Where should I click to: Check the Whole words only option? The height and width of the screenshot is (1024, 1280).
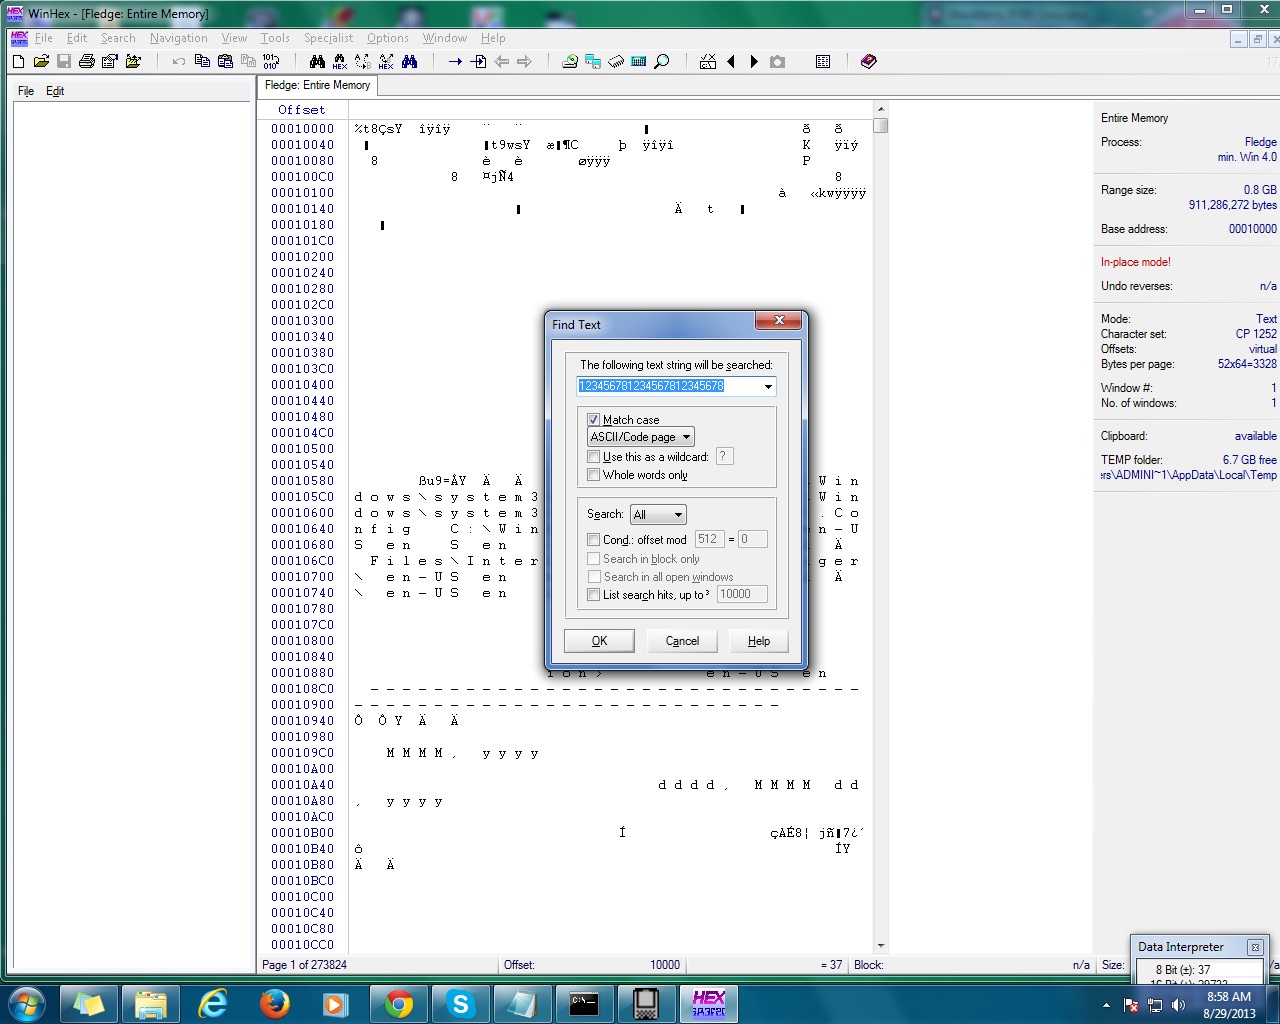tap(594, 474)
